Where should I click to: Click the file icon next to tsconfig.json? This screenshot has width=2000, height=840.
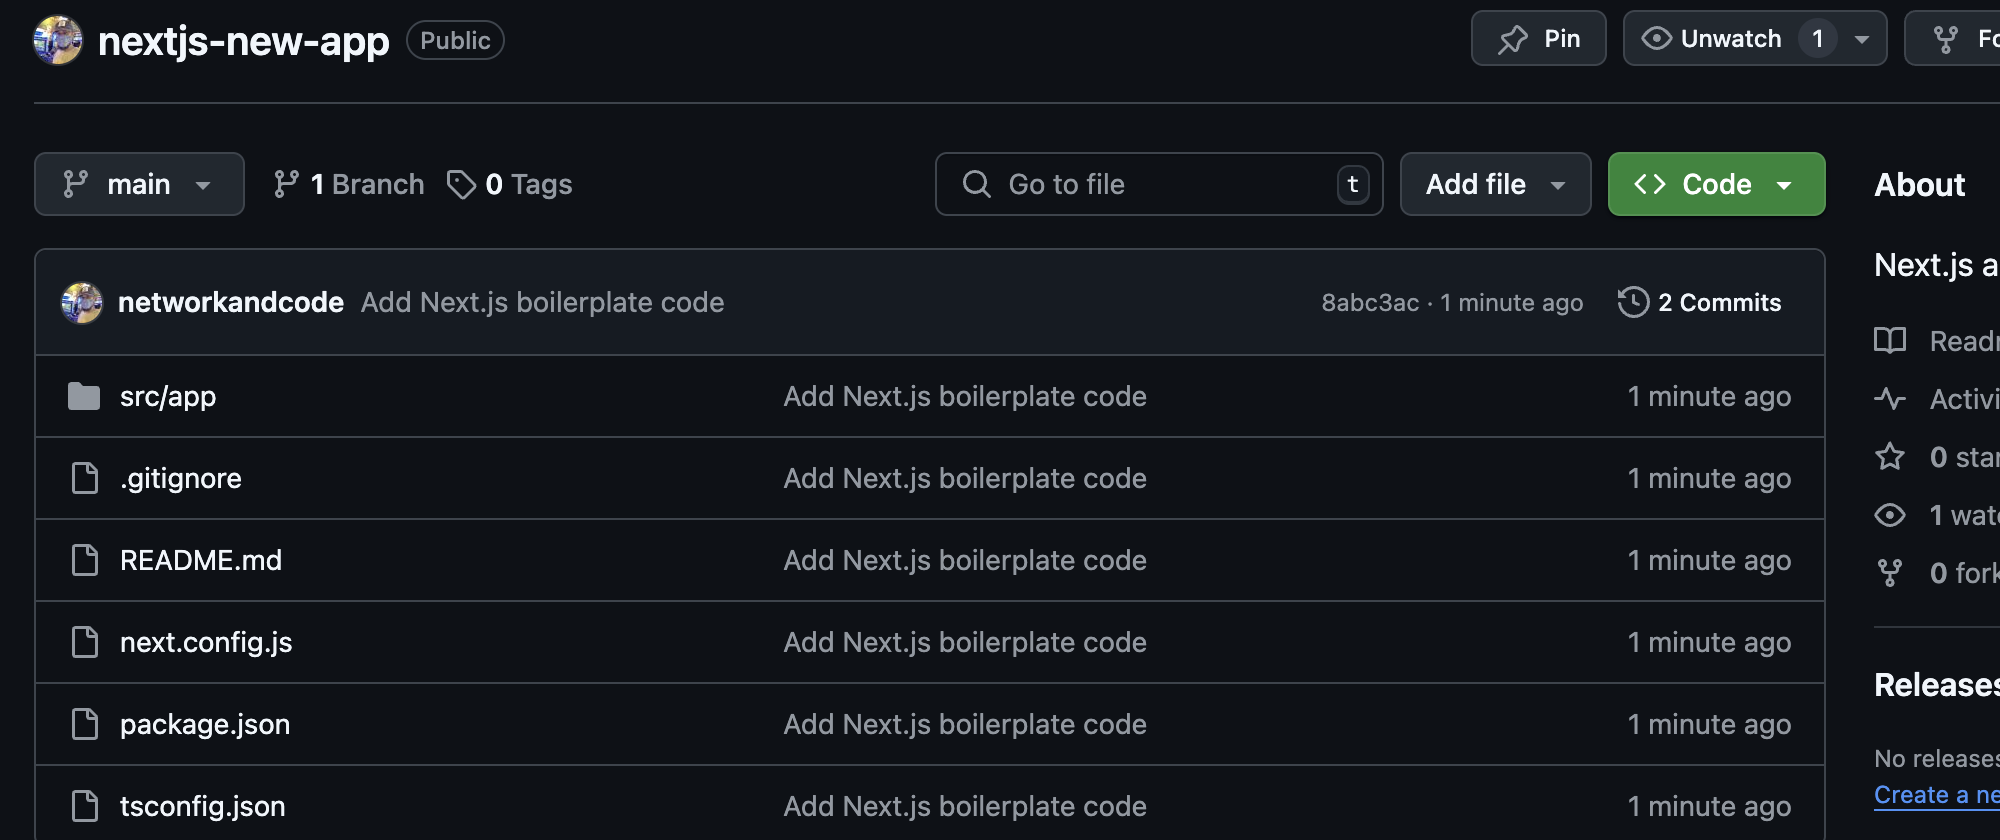(85, 806)
